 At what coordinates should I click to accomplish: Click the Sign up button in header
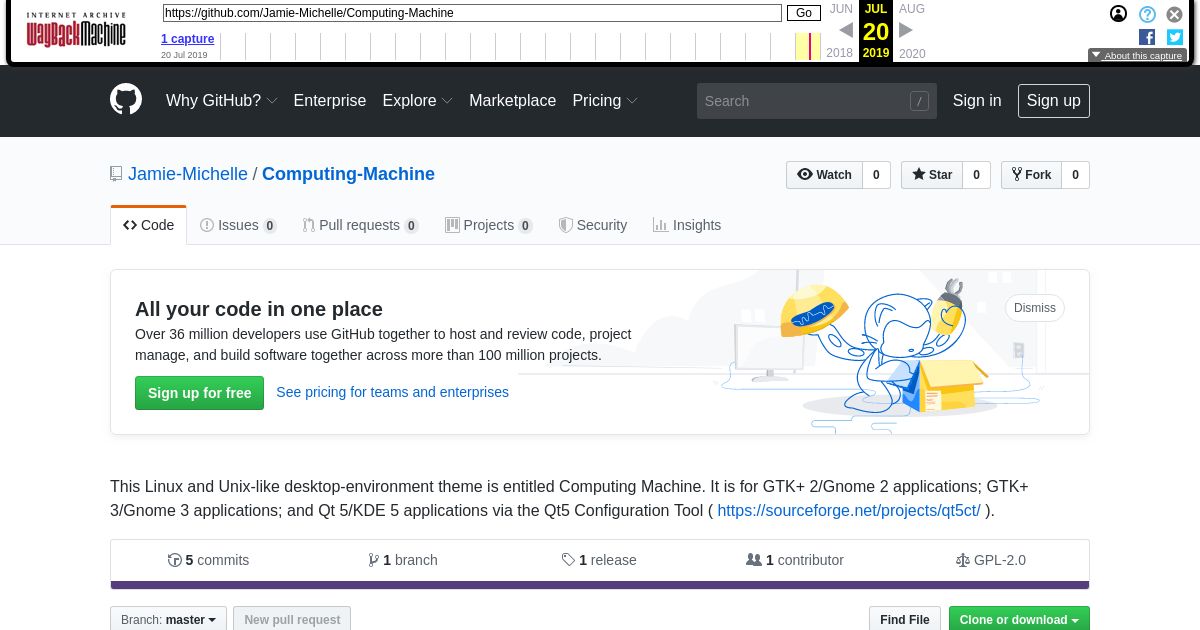[1054, 101]
